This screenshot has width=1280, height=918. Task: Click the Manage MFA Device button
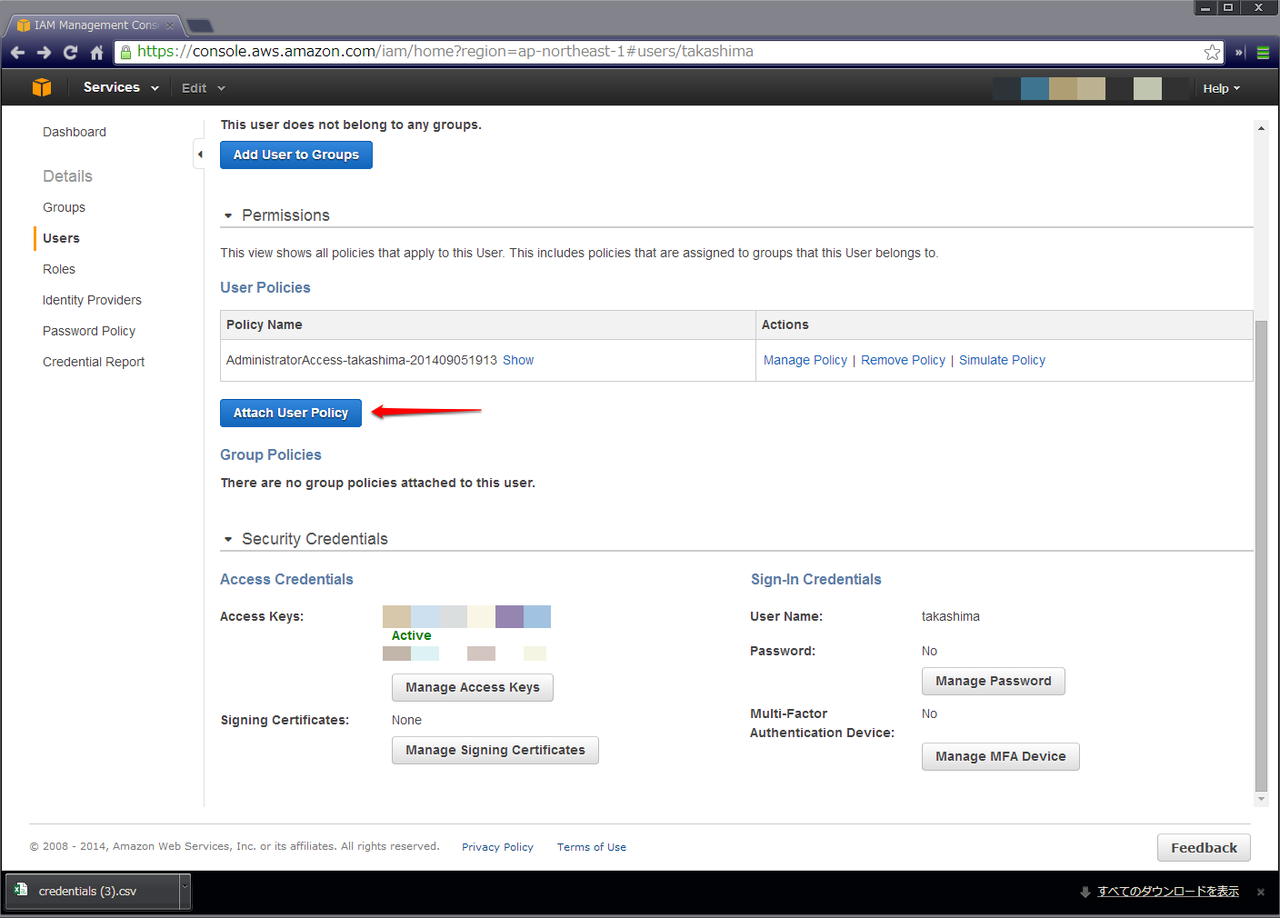(x=1000, y=756)
